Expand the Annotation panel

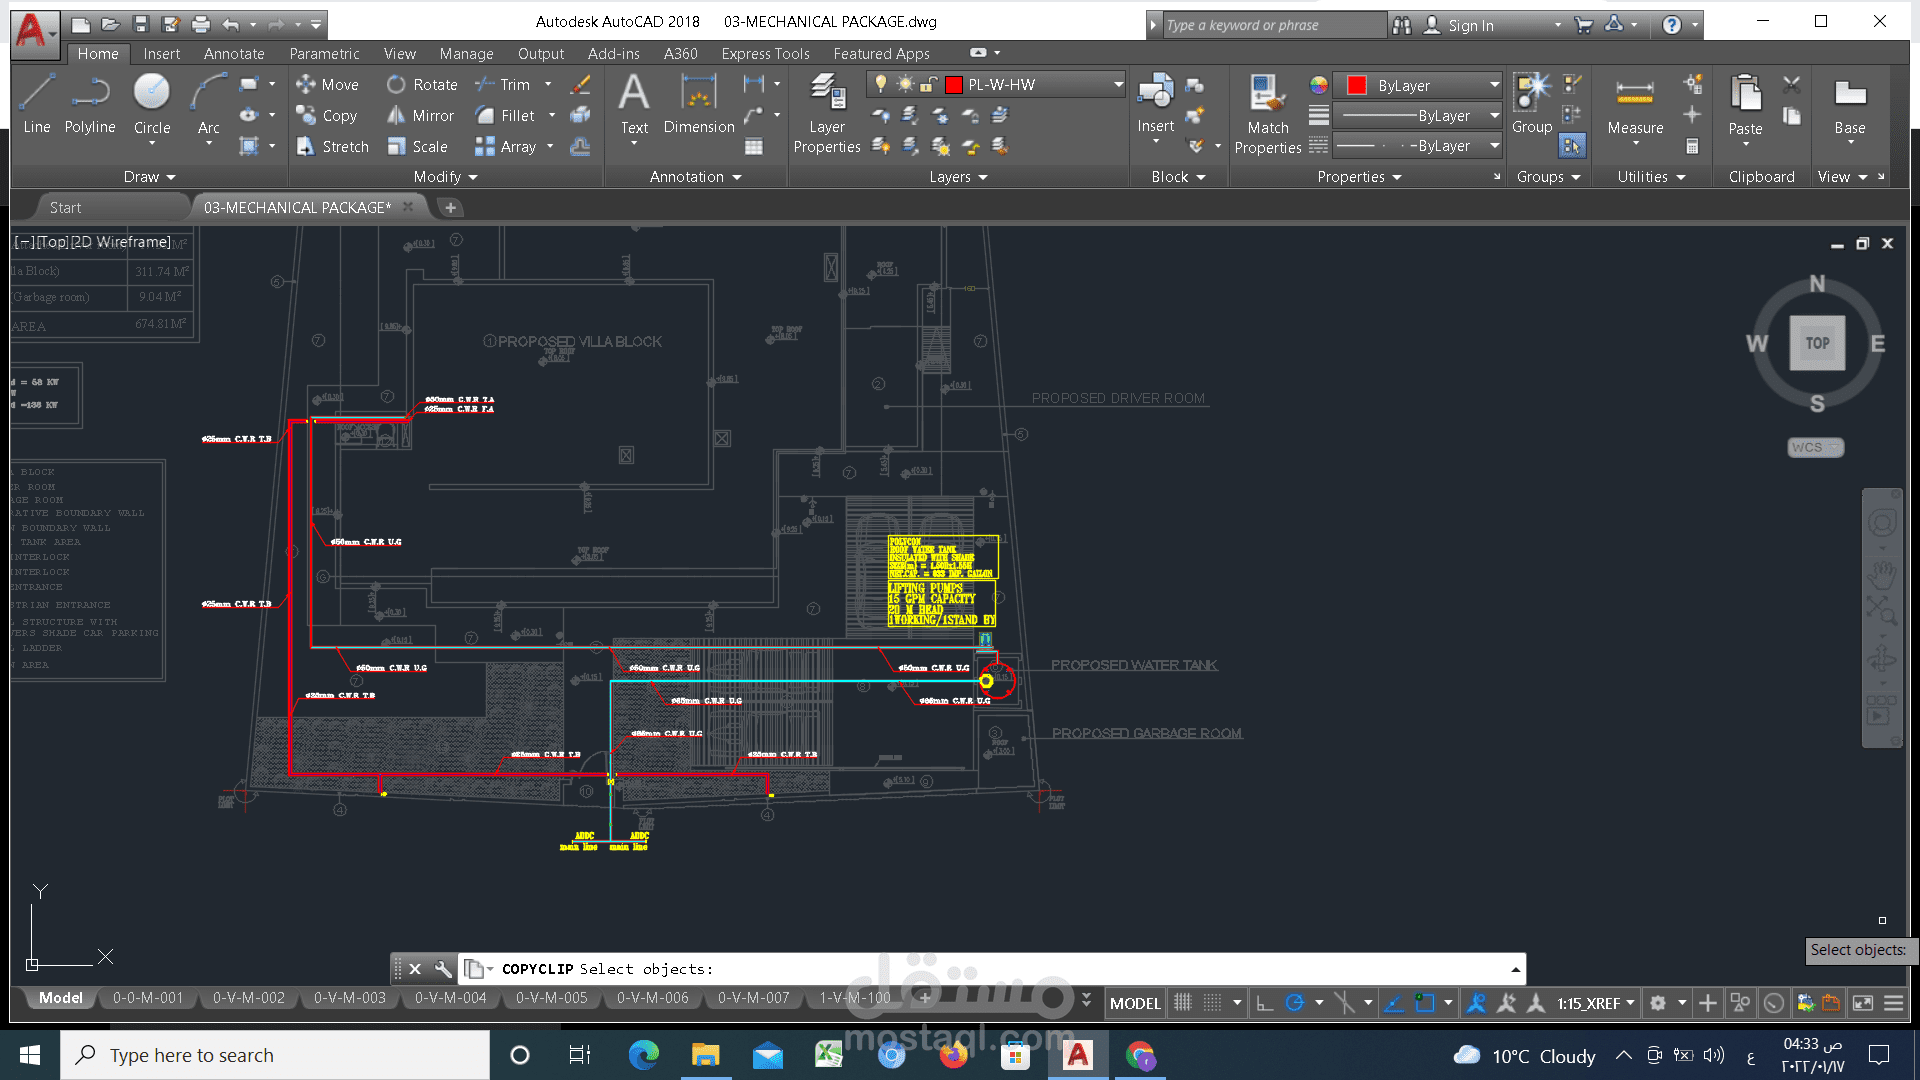click(x=696, y=177)
